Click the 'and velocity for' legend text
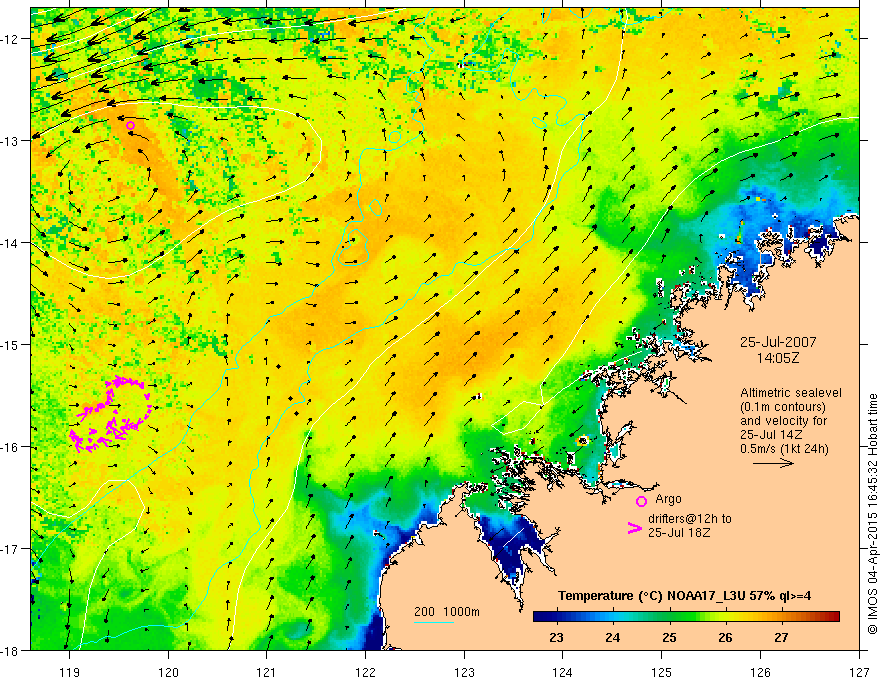 pos(783,421)
